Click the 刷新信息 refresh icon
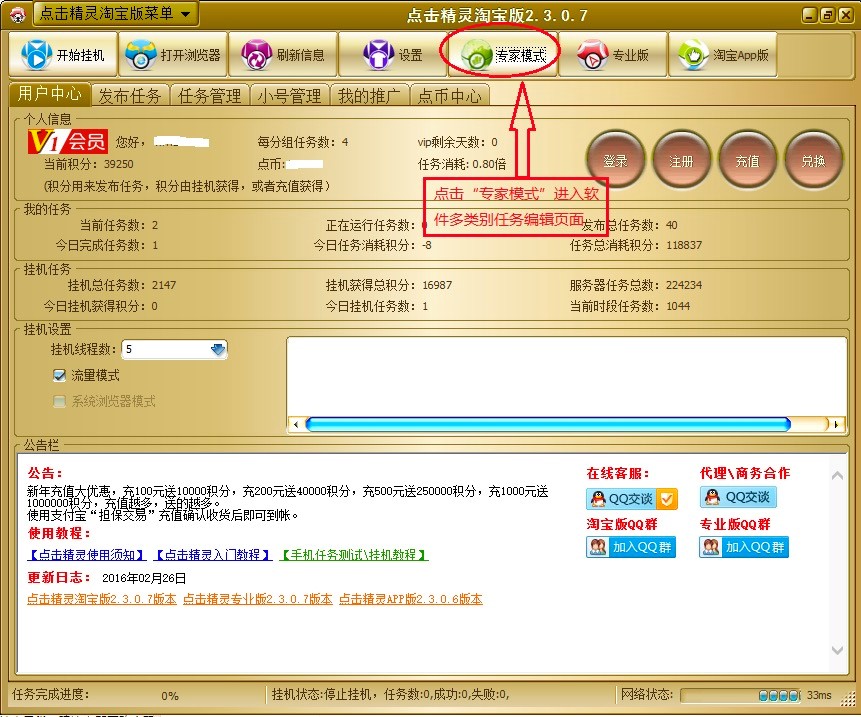The width and height of the screenshot is (861, 717). tap(256, 55)
